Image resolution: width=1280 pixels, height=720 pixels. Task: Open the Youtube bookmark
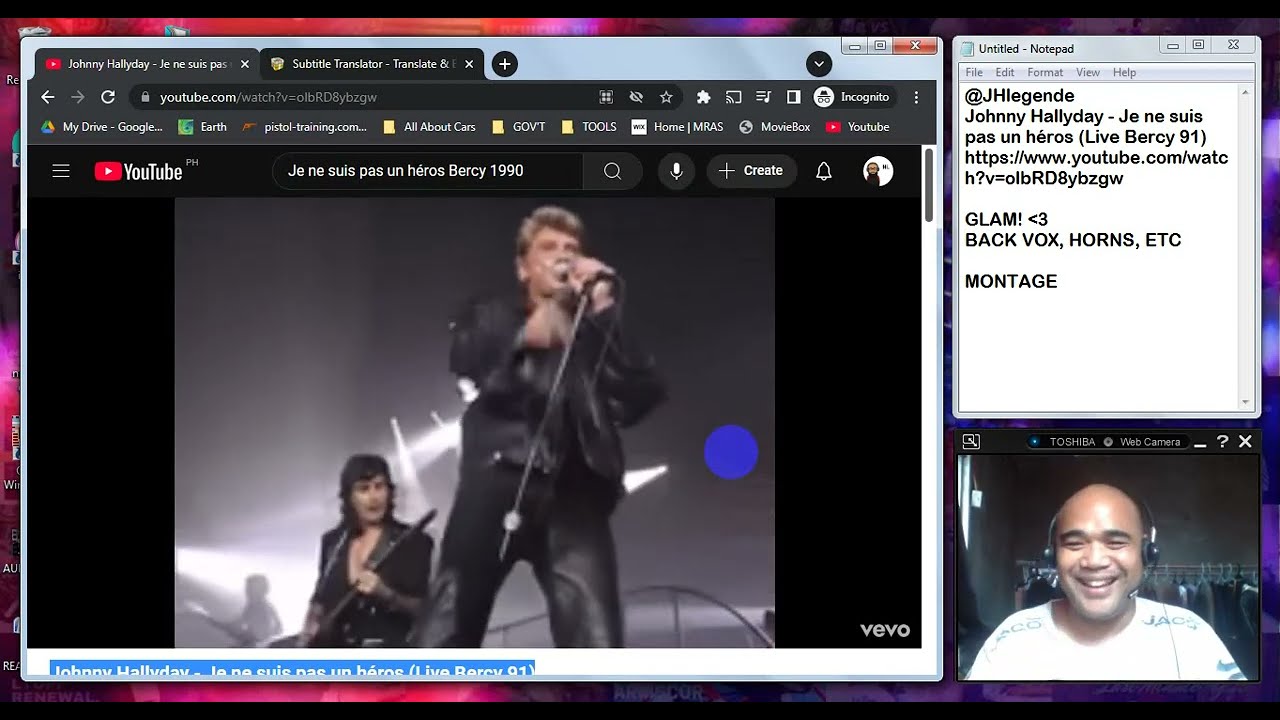(x=857, y=127)
